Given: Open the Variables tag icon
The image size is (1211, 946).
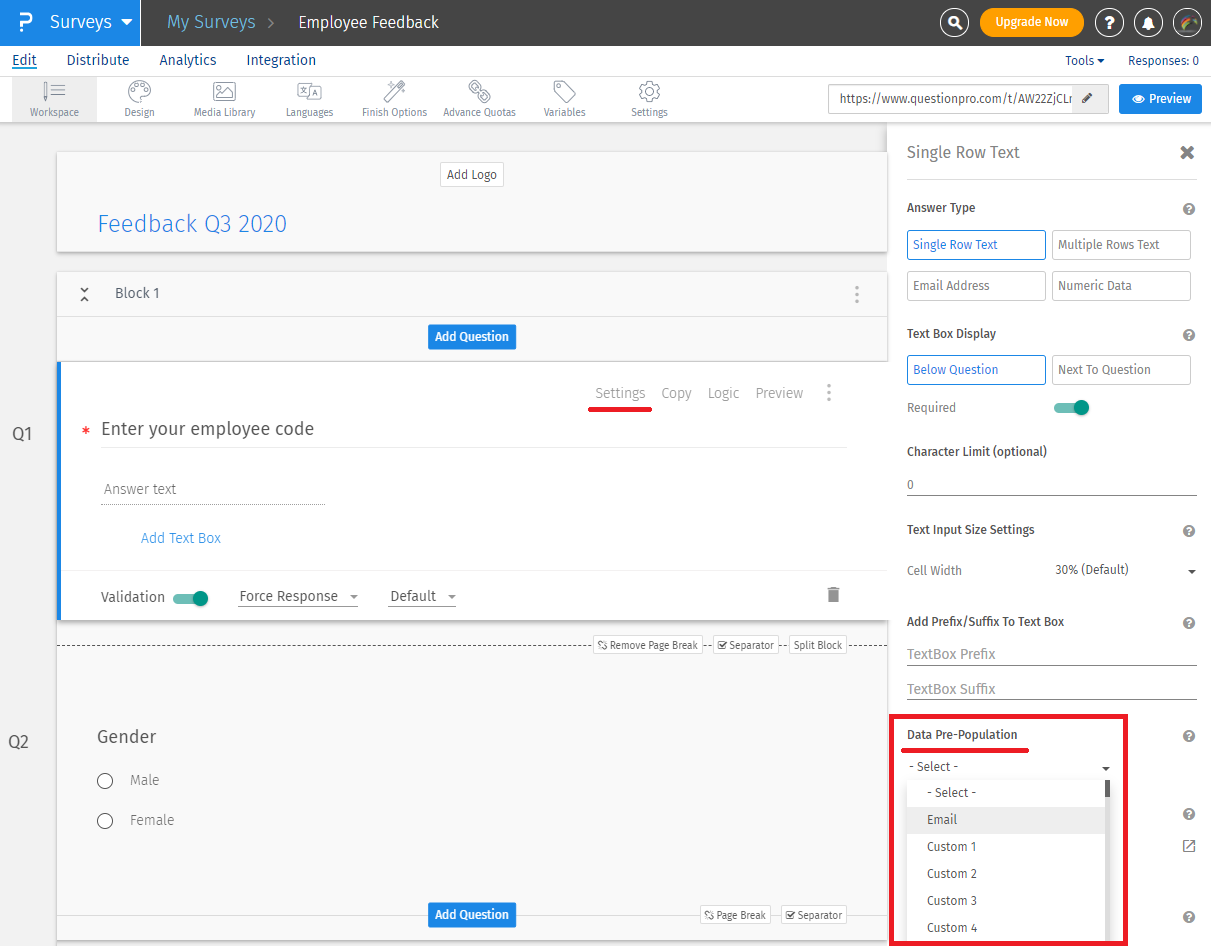Looking at the screenshot, I should [x=564, y=99].
